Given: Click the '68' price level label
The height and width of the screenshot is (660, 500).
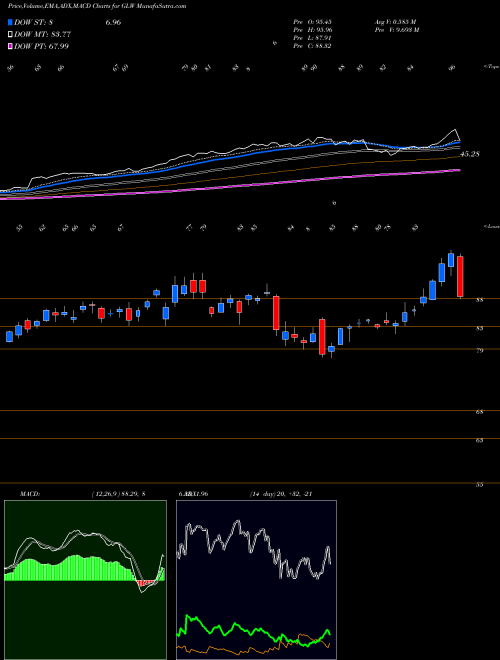Looking at the screenshot, I should pyautogui.click(x=479, y=412).
